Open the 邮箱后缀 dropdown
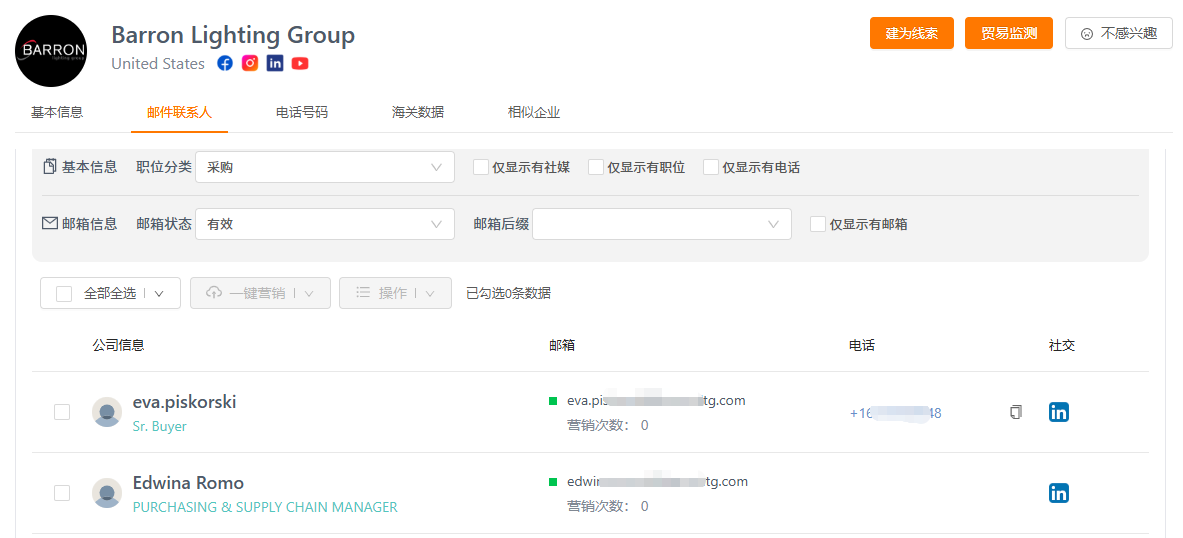 [x=662, y=224]
